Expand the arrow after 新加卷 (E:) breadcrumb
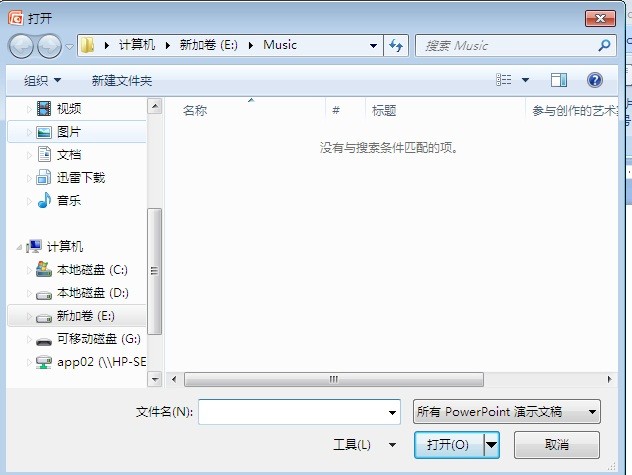 [251, 46]
